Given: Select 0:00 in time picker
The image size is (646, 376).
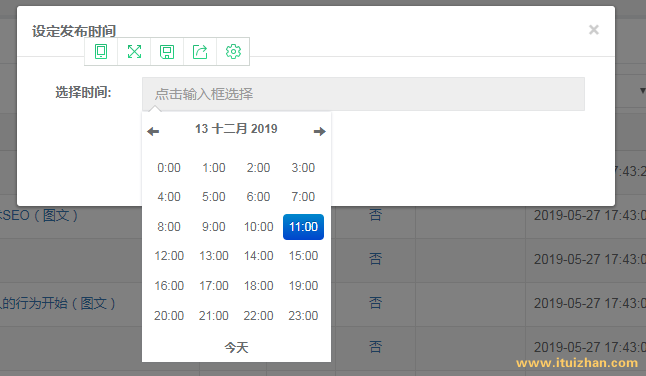Looking at the screenshot, I should pos(169,168).
